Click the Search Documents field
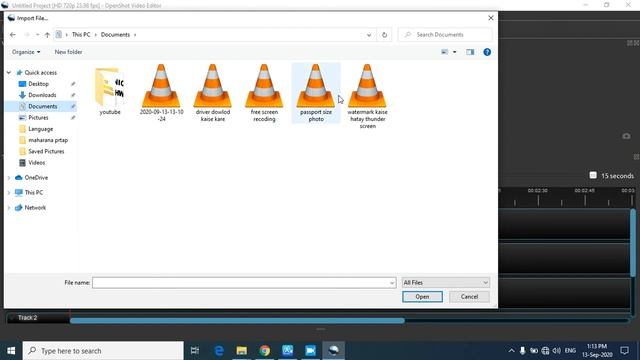This screenshot has width=640, height=360. (x=445, y=35)
